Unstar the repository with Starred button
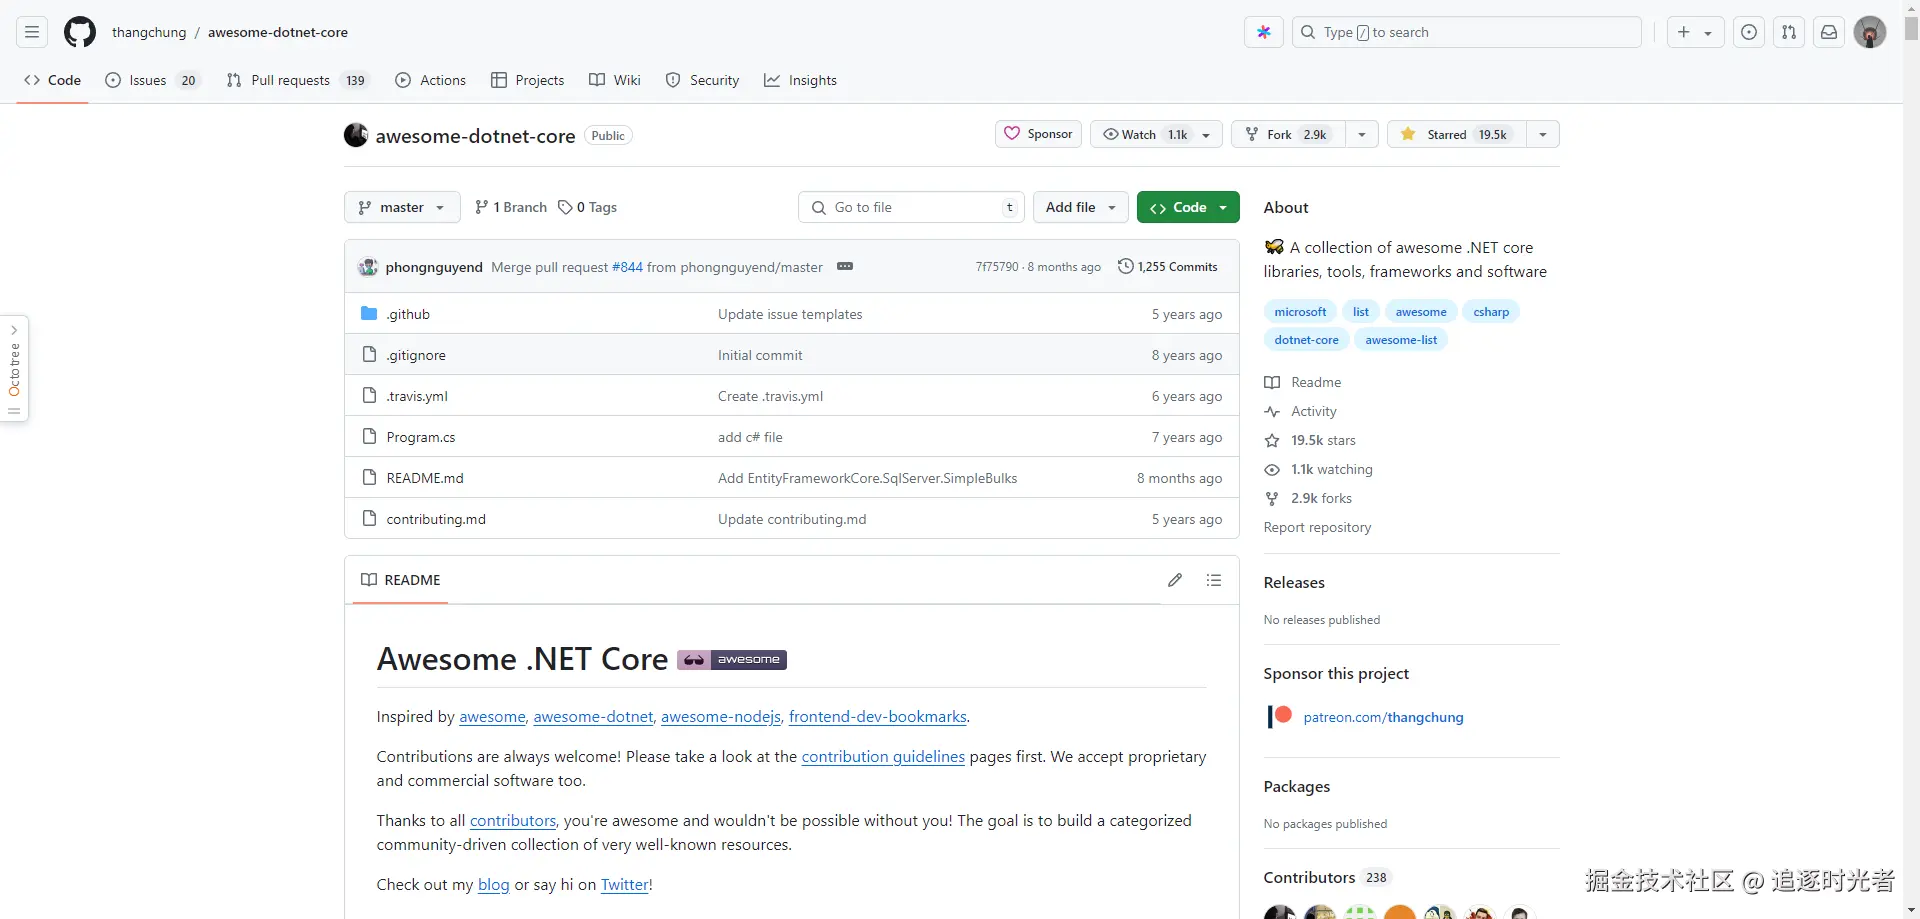The width and height of the screenshot is (1920, 919). [1457, 134]
